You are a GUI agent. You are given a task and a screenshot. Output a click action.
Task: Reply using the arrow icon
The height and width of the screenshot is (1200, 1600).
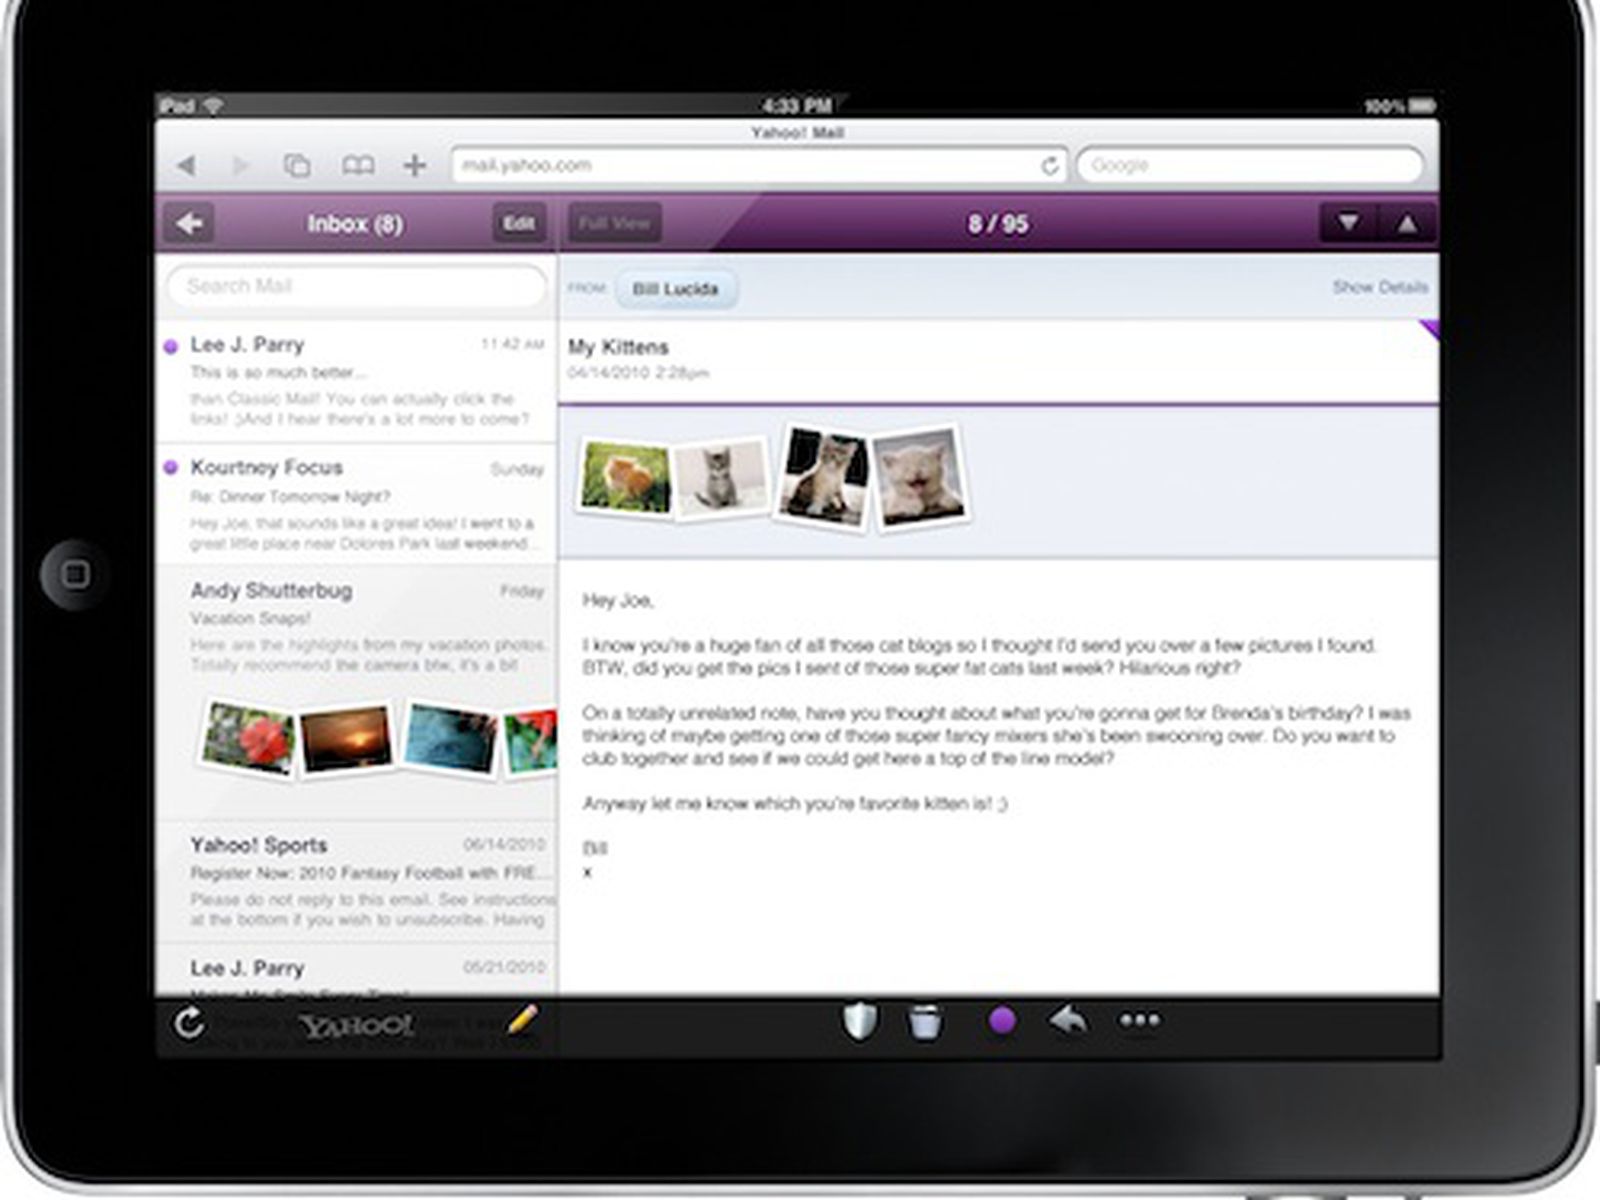point(1068,1021)
